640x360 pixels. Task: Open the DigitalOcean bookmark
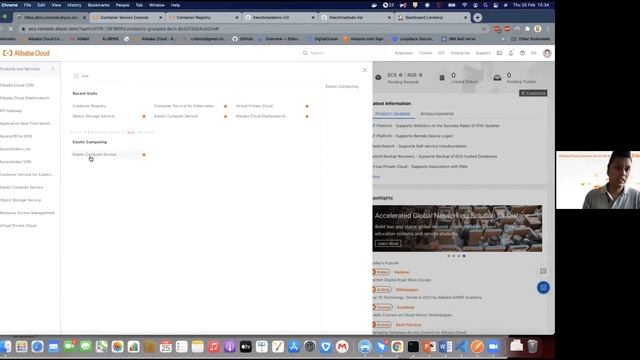coord(322,39)
